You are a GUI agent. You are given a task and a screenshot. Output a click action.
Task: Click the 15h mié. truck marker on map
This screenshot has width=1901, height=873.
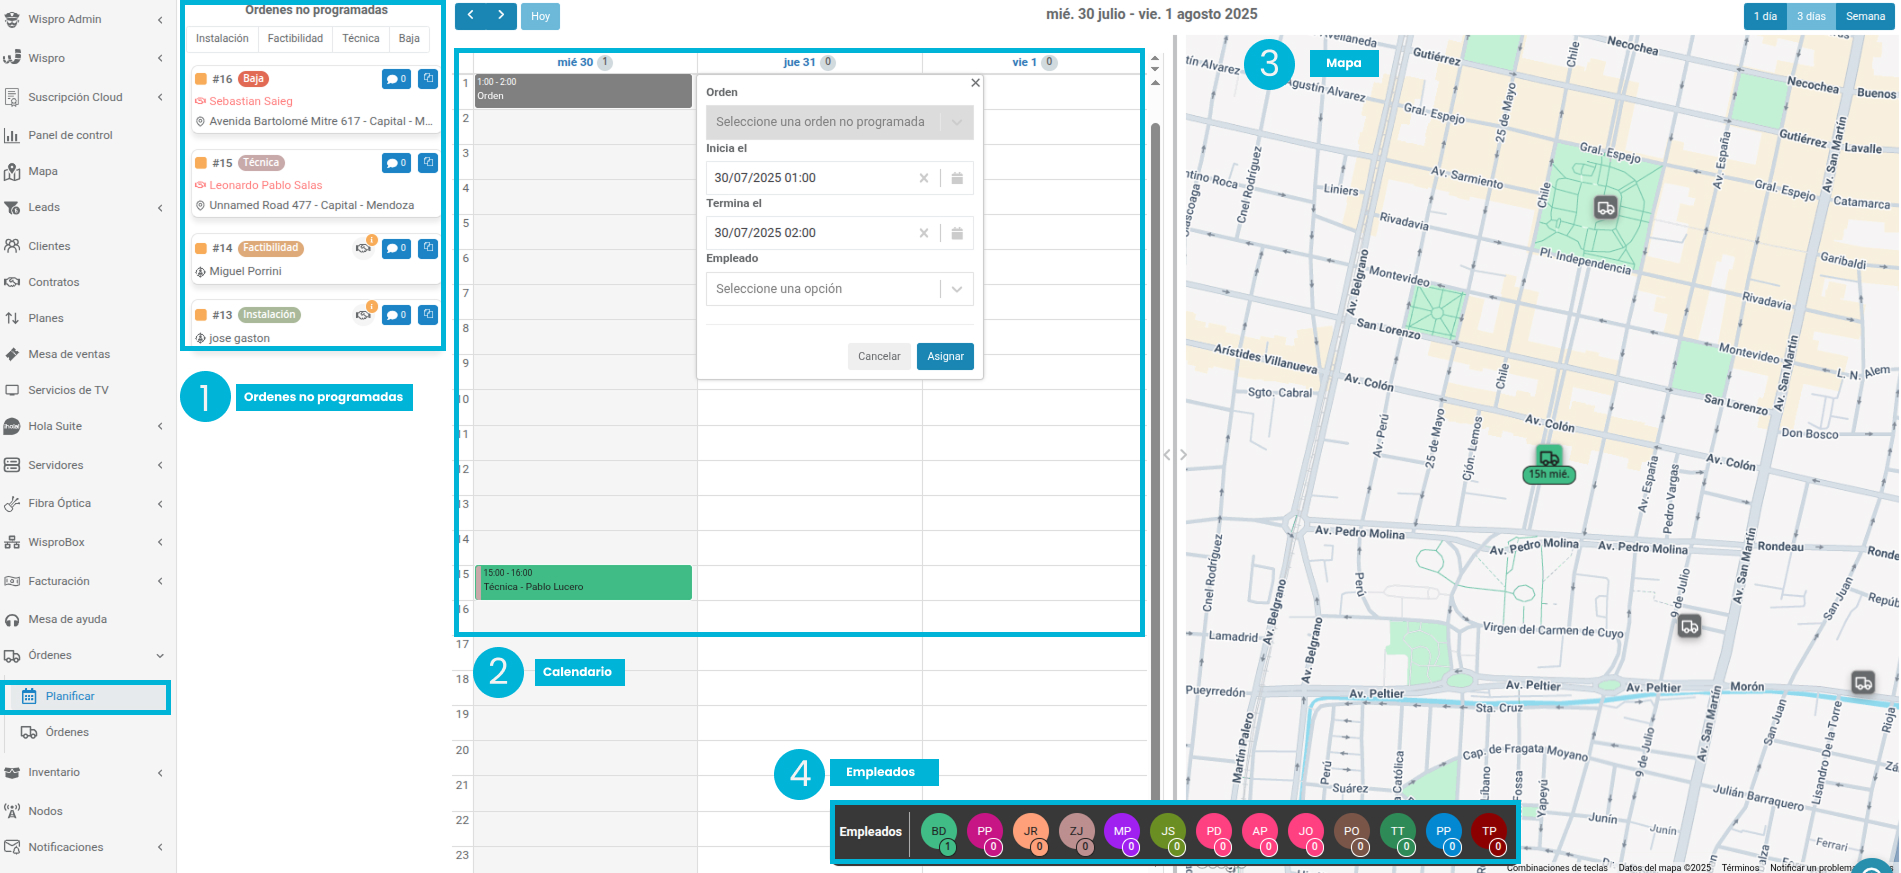1549,464
